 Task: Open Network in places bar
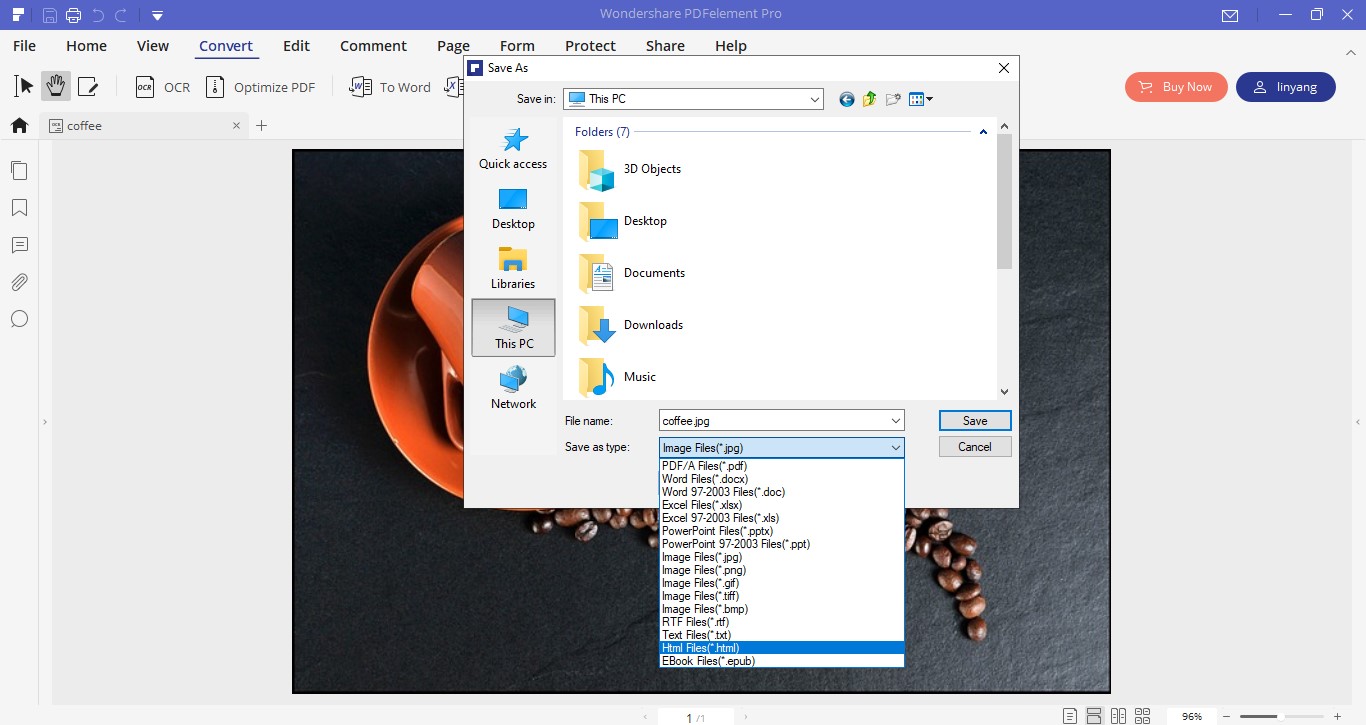pos(513,388)
